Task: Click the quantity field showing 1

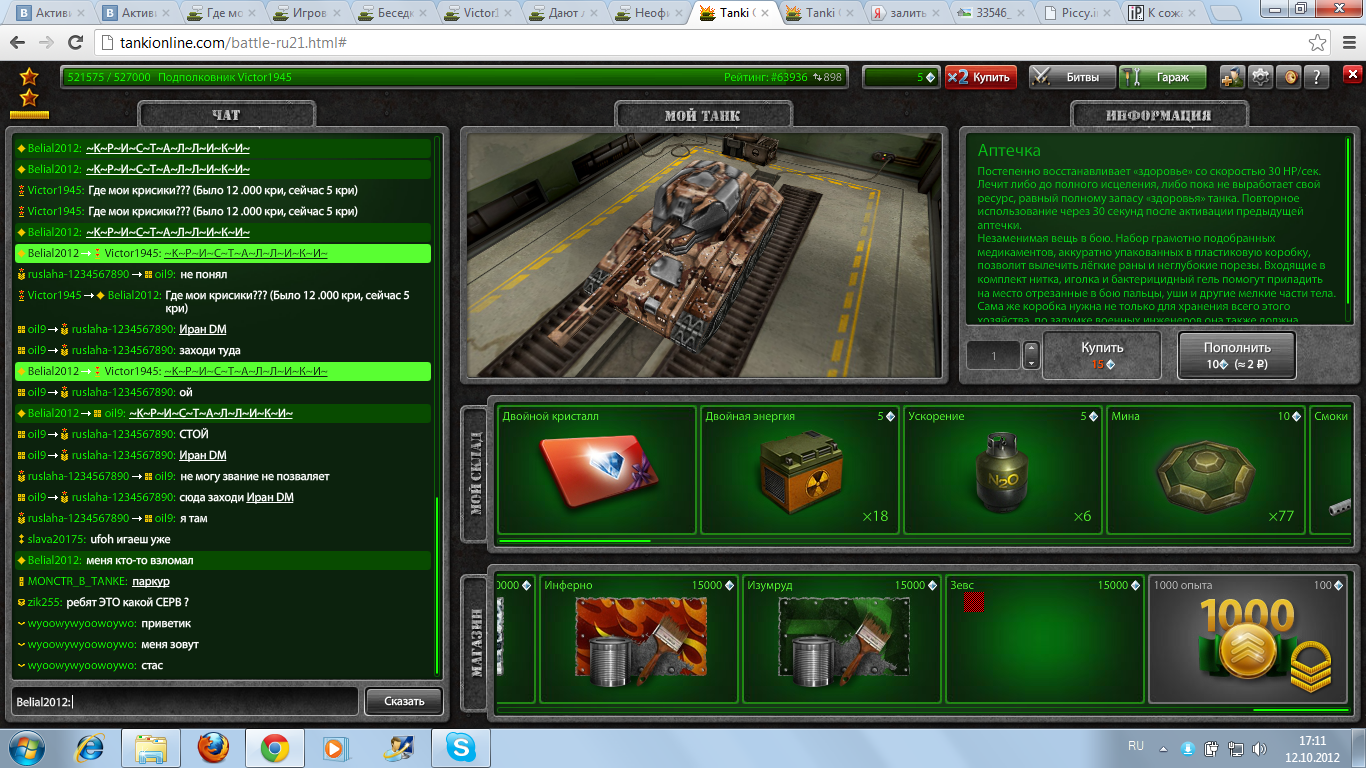Action: coord(993,355)
